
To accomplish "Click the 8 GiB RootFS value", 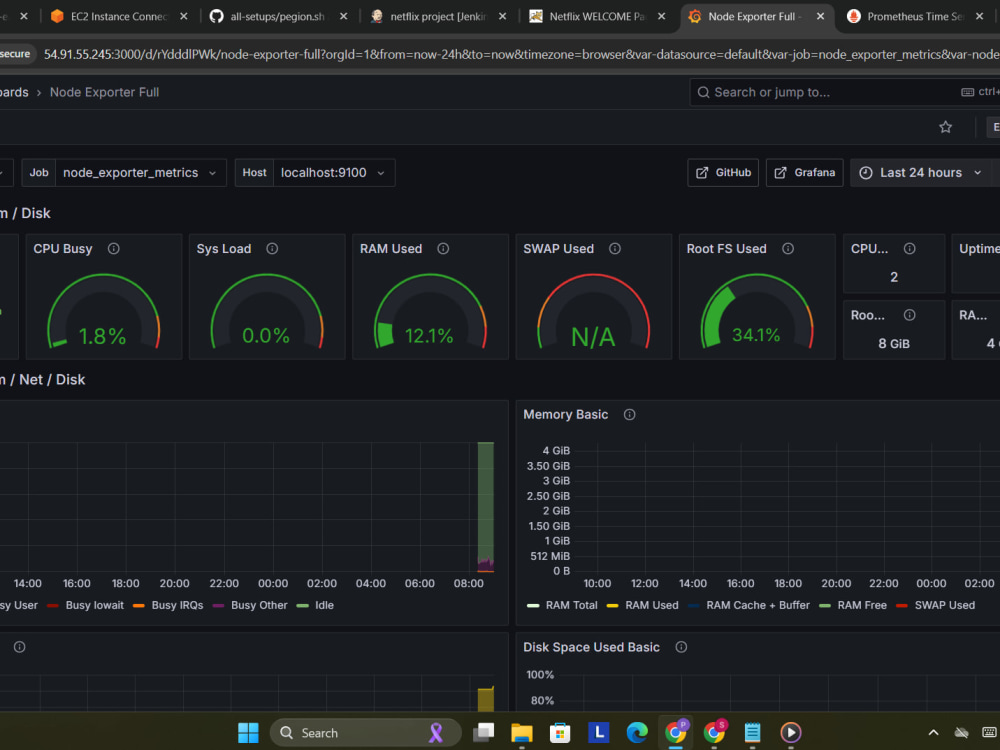I will [893, 344].
